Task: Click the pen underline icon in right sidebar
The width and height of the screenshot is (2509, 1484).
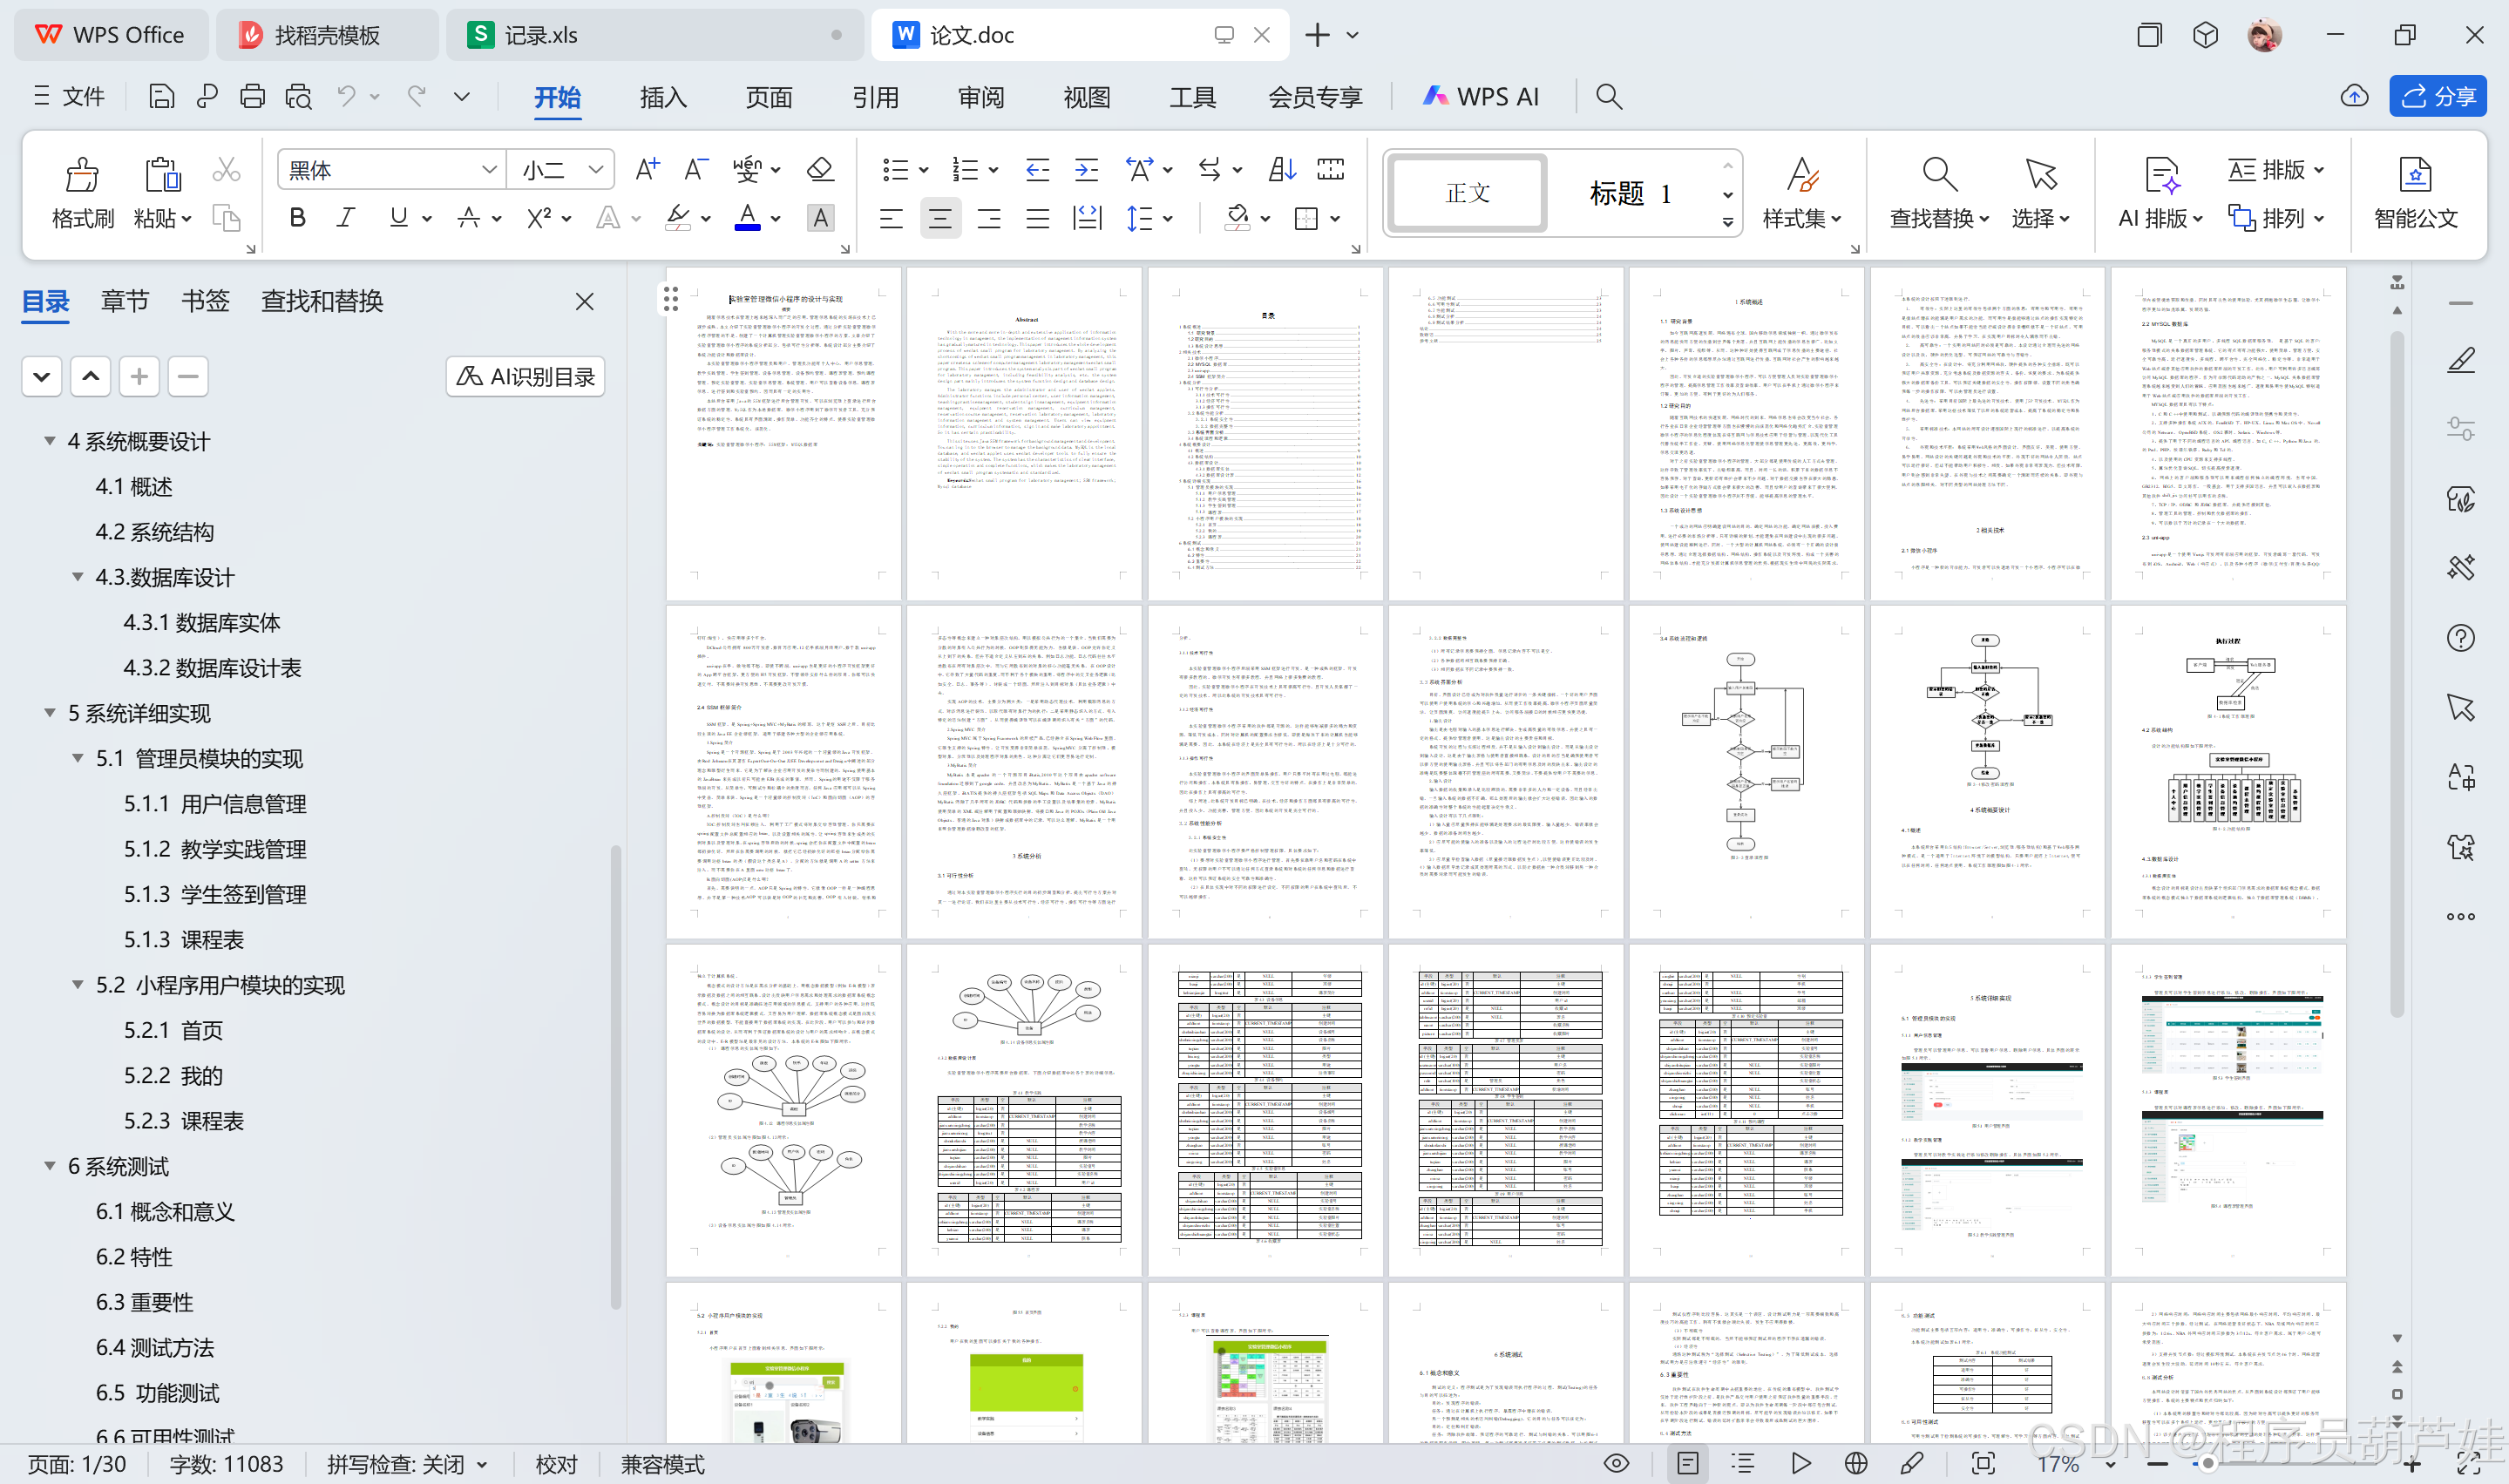Action: [x=2460, y=360]
